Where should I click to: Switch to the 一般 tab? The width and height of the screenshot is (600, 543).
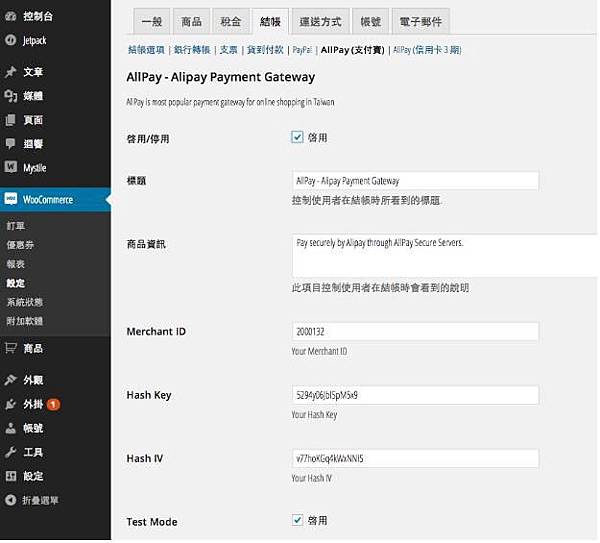[152, 22]
